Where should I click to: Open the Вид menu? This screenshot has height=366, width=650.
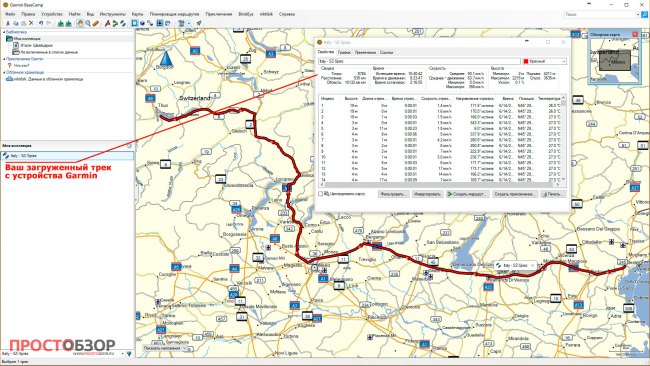(90, 14)
